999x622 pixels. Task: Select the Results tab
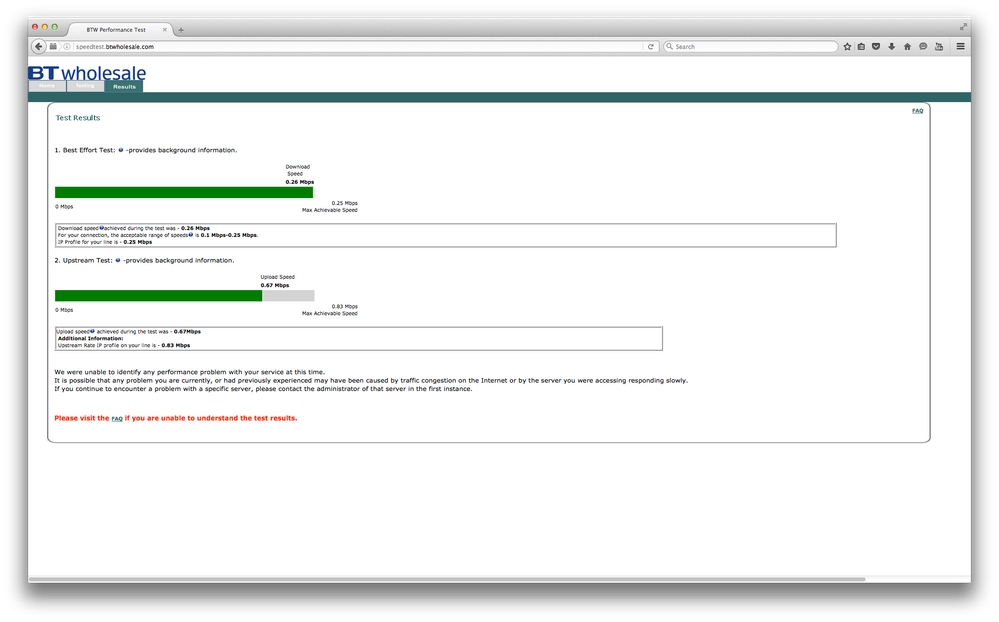point(124,87)
